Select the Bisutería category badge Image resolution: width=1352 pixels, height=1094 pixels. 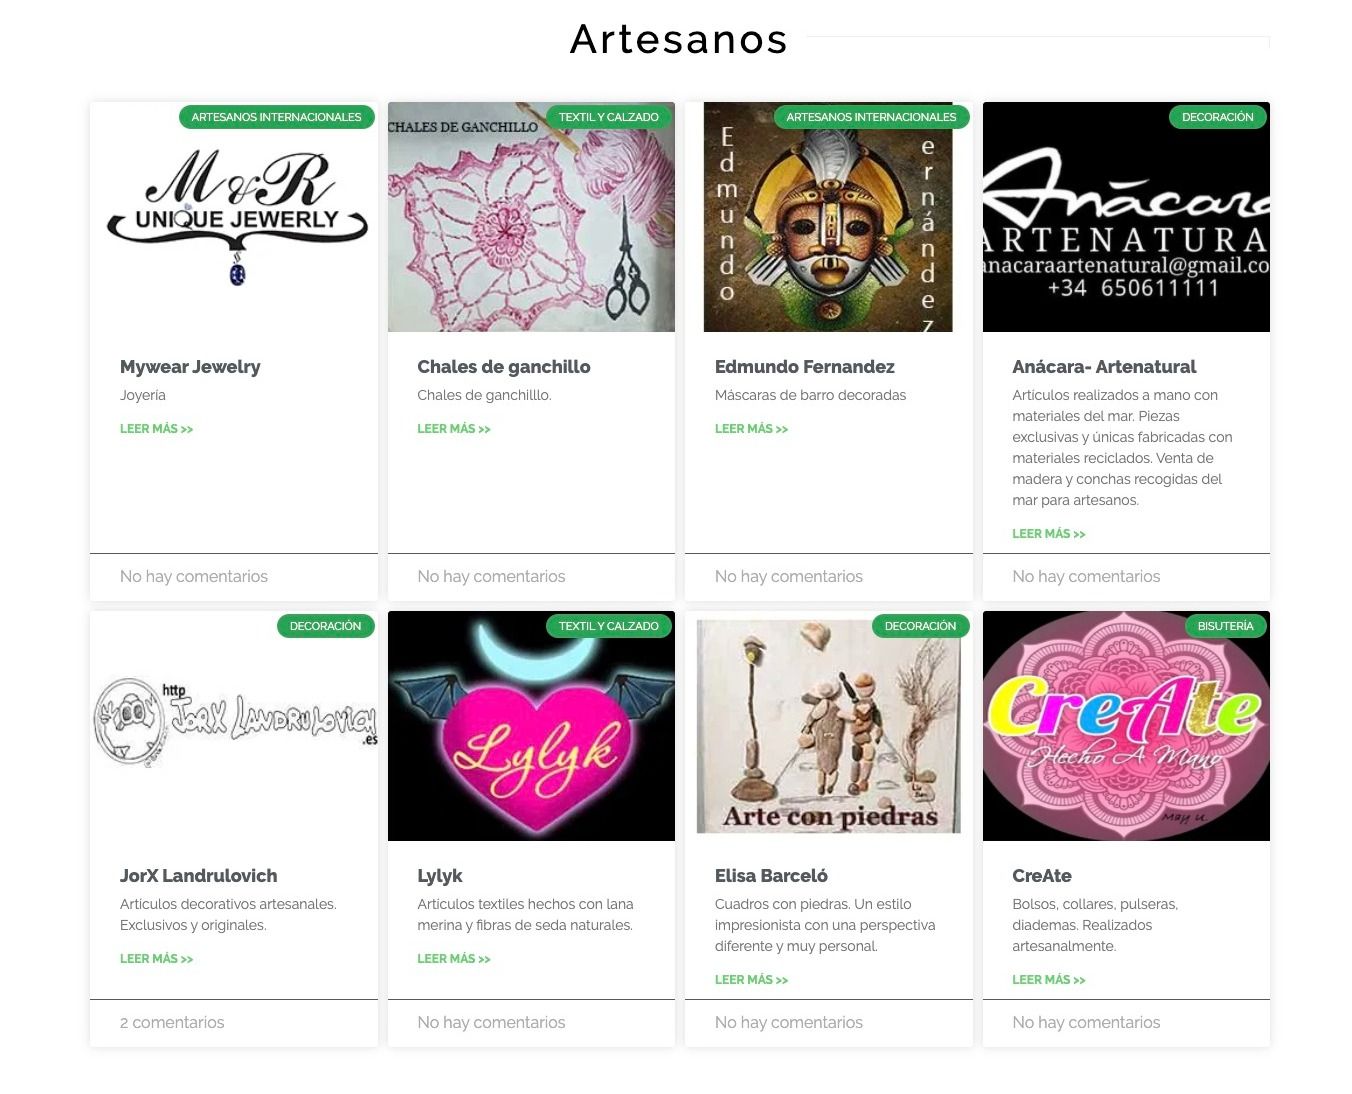[x=1225, y=626]
